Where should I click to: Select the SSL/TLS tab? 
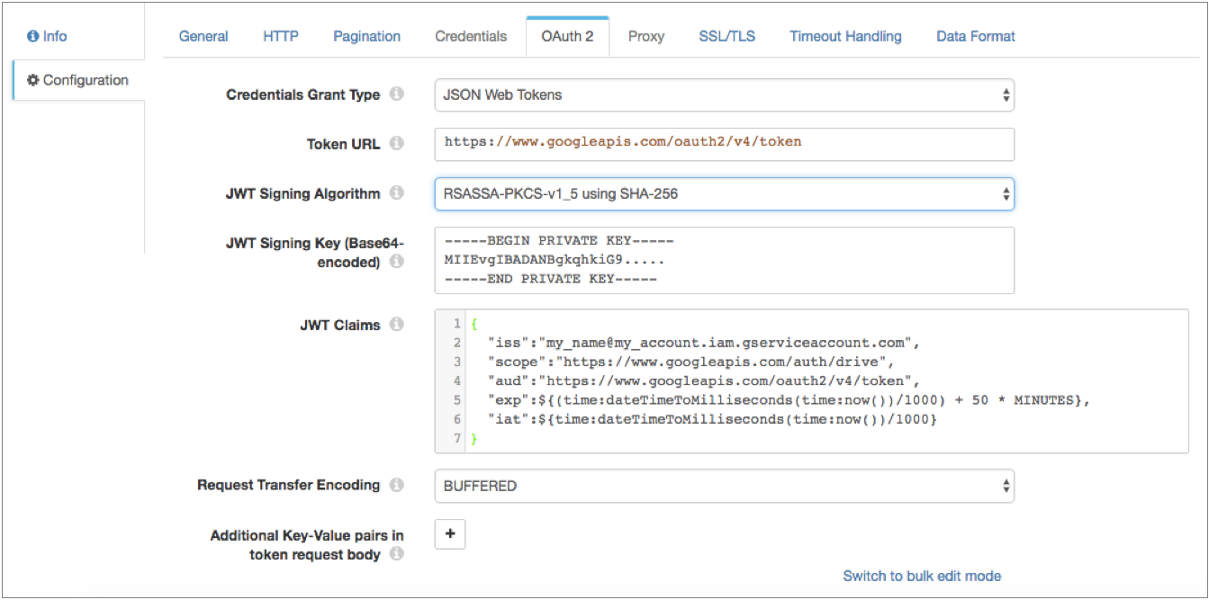click(x=727, y=36)
